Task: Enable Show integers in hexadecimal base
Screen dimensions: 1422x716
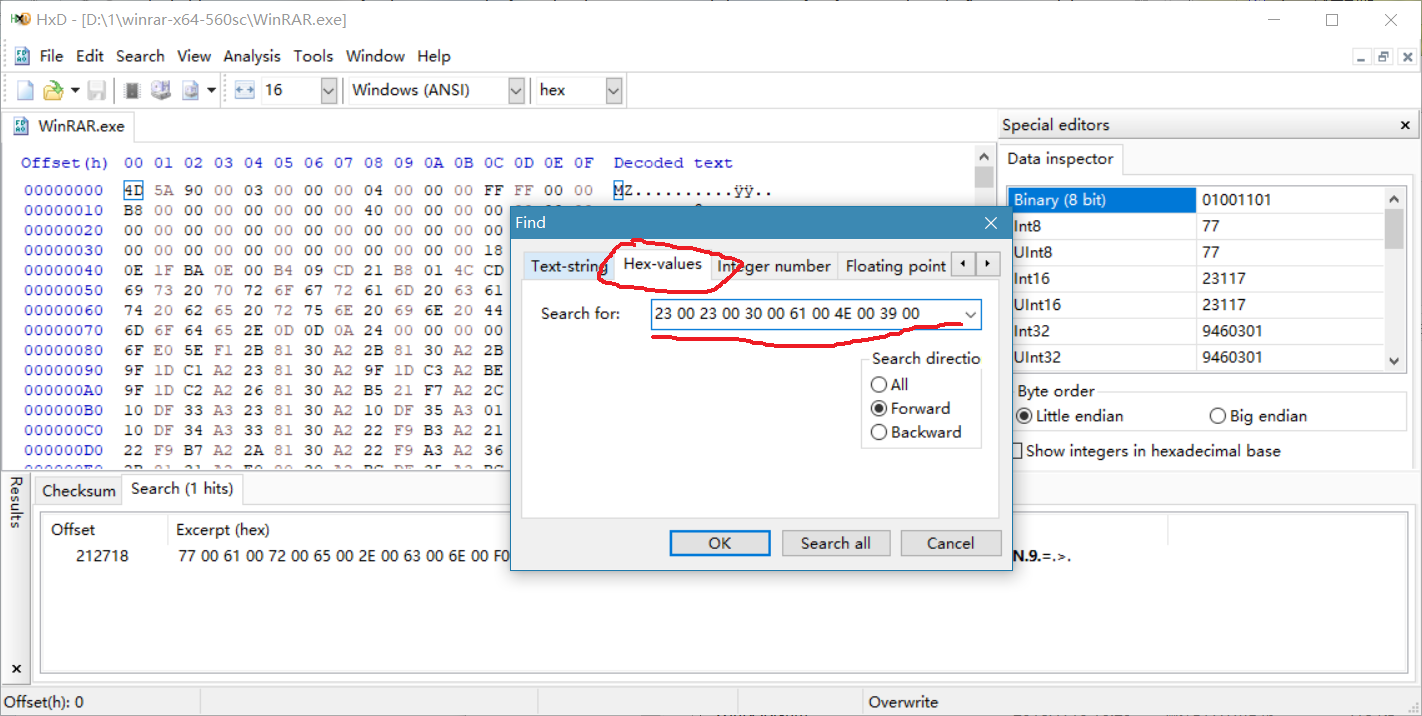Action: click(1146, 451)
